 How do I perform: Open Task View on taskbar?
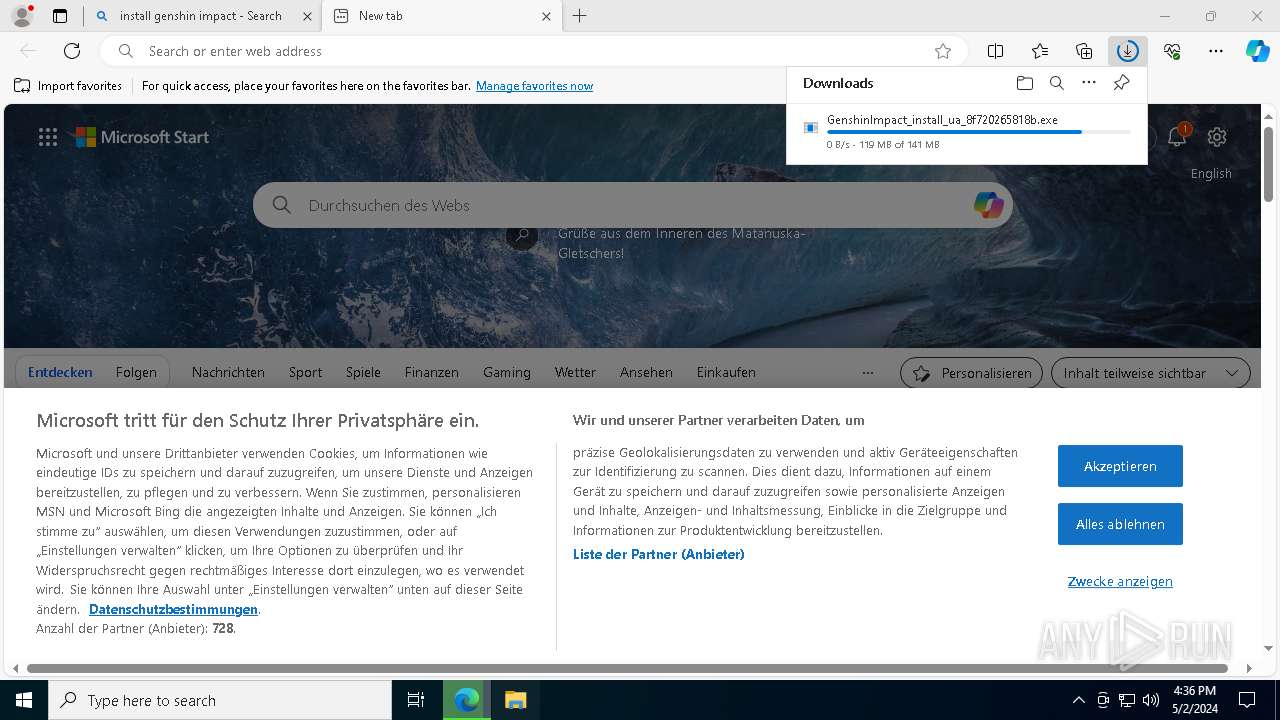(416, 700)
